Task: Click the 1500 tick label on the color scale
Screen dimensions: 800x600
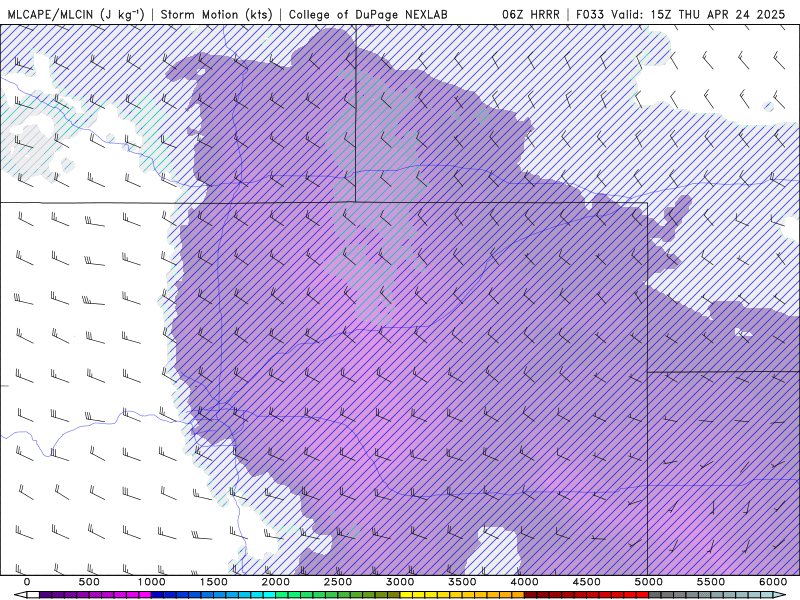Action: pyautogui.click(x=213, y=582)
